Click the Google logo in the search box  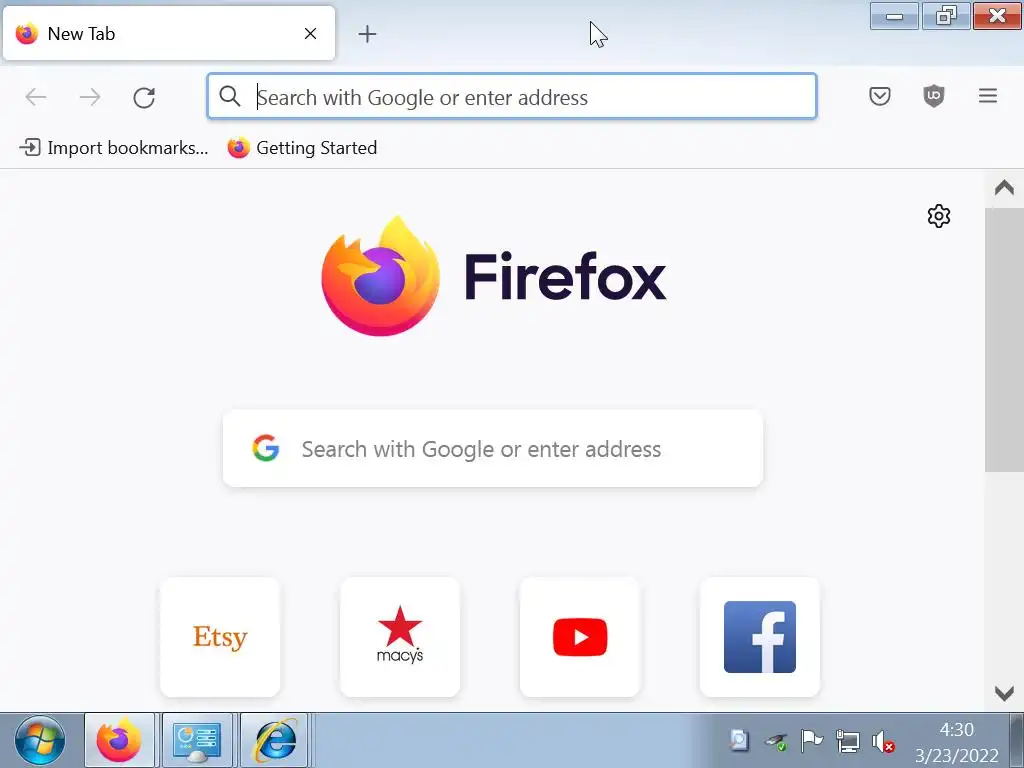coord(266,449)
